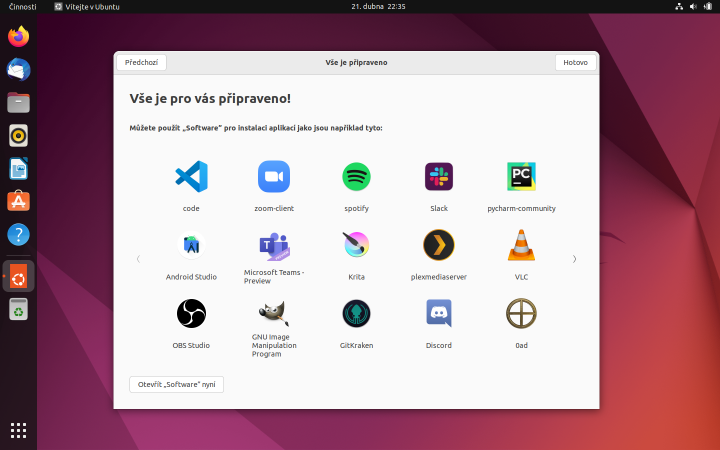720x450 pixels.
Task: Choose the VLC cone icon
Action: (x=522, y=245)
